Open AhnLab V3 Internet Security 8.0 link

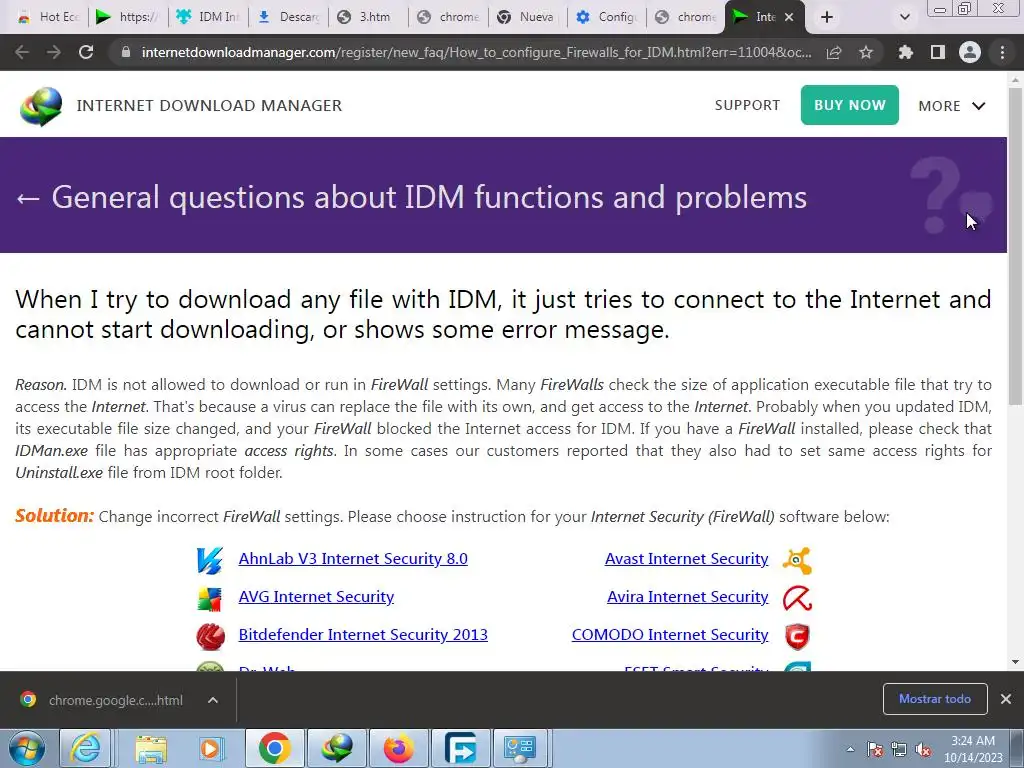point(353,559)
